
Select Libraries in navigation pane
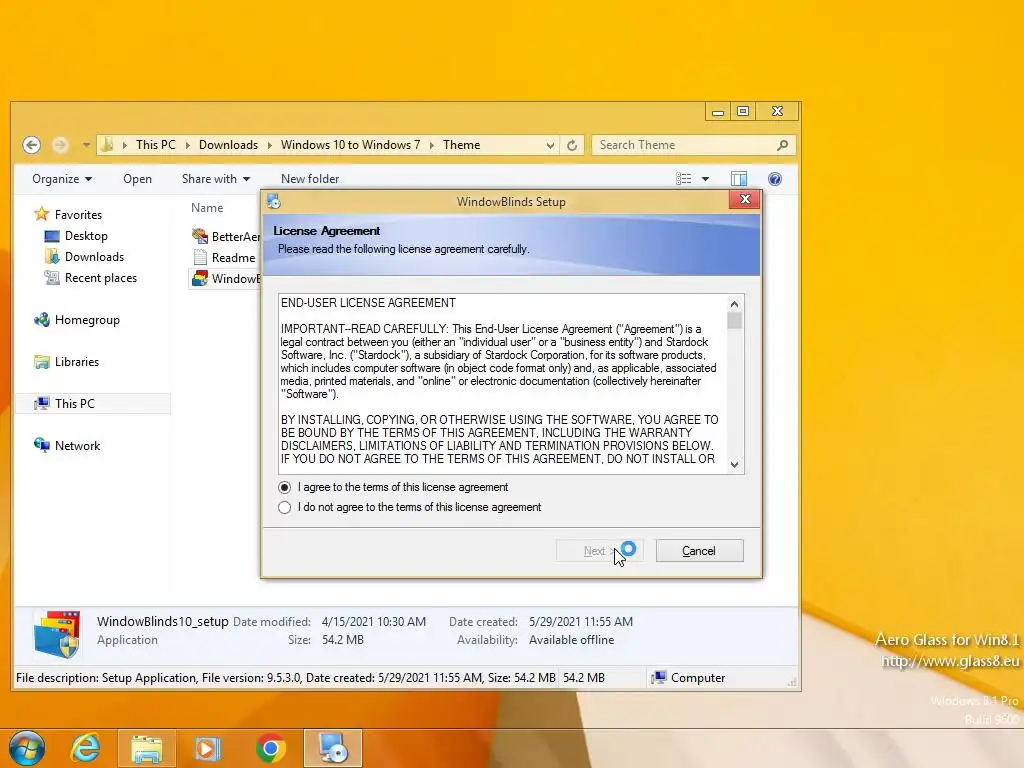(67, 362)
